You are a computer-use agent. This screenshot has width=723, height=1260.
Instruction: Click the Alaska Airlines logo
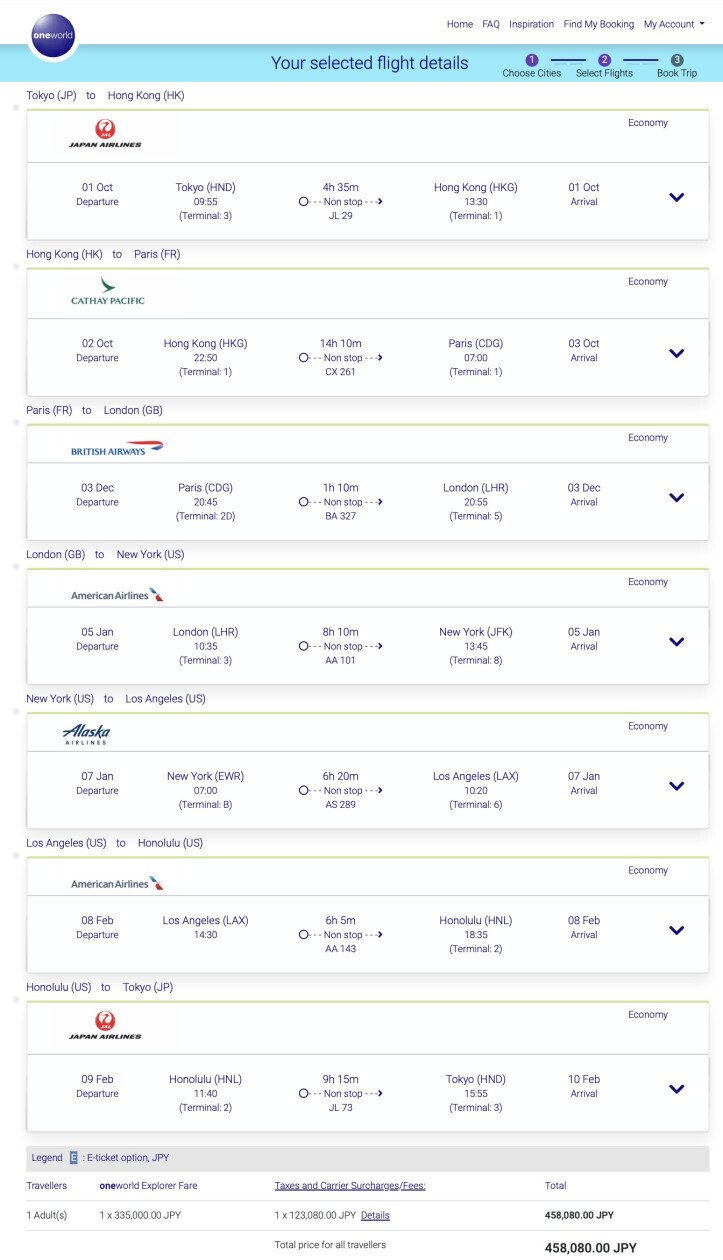click(86, 735)
